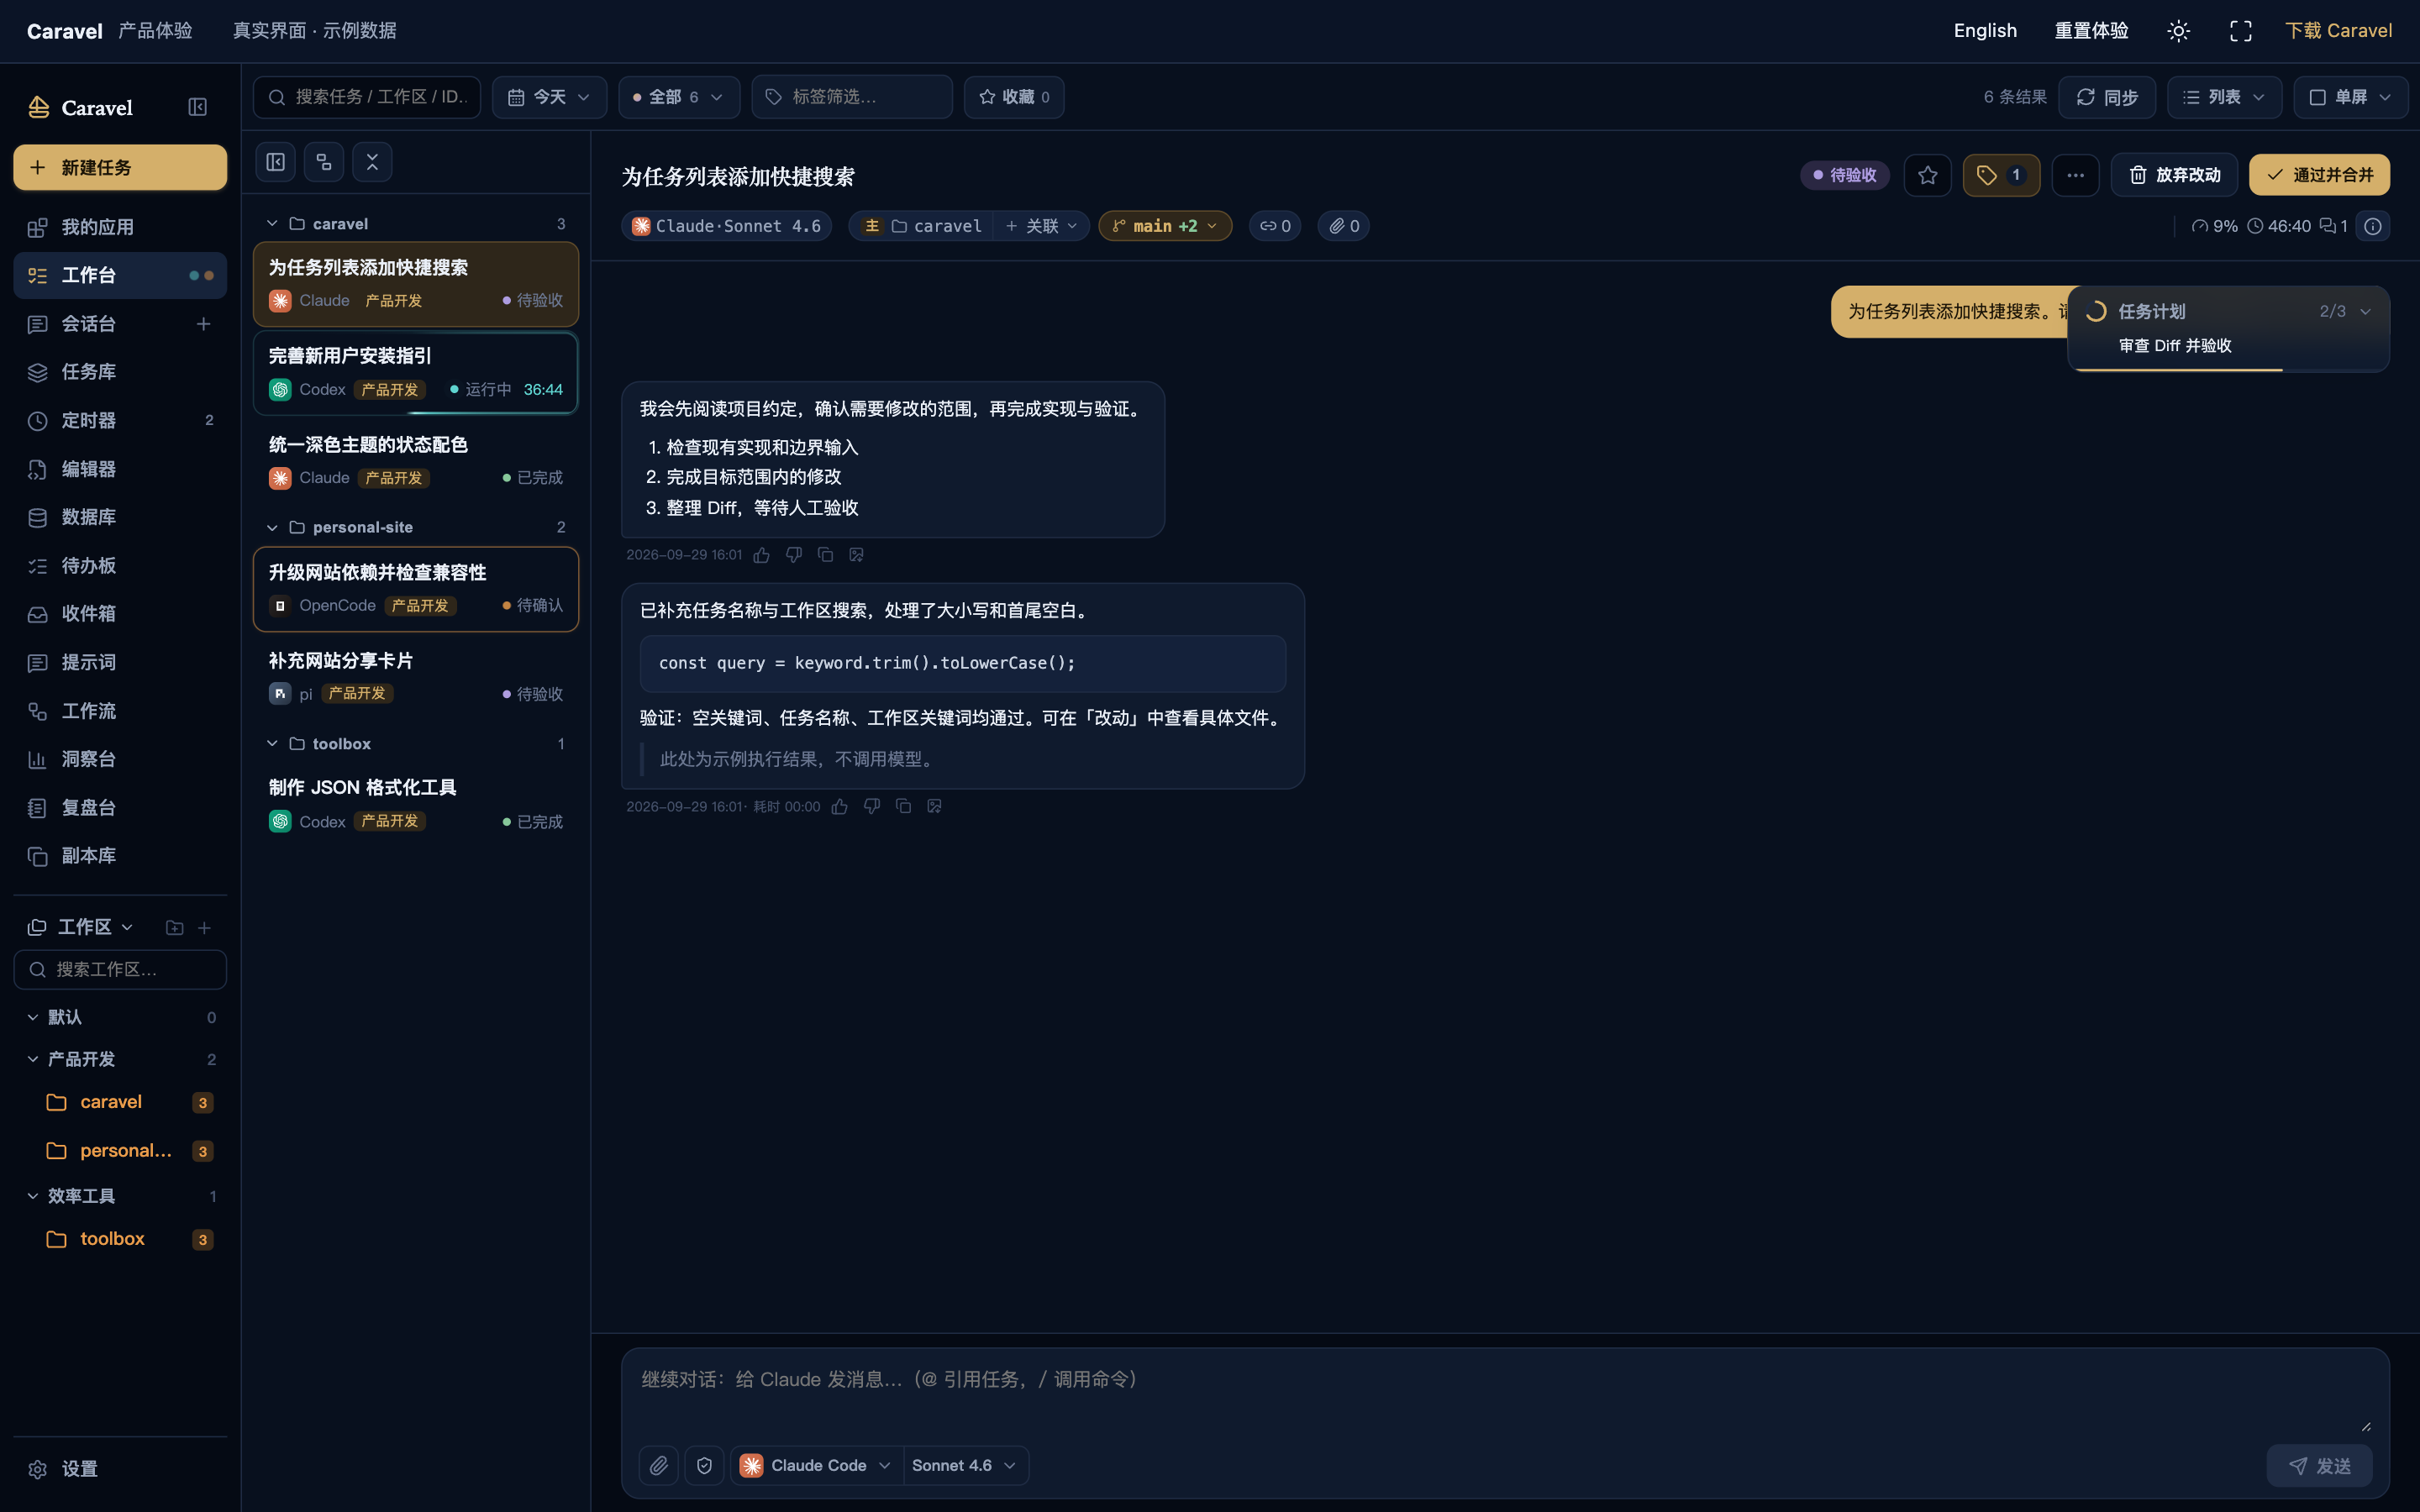Viewport: 2420px width, 1512px height.
Task: Click 通过并合并 approve button
Action: point(2319,175)
